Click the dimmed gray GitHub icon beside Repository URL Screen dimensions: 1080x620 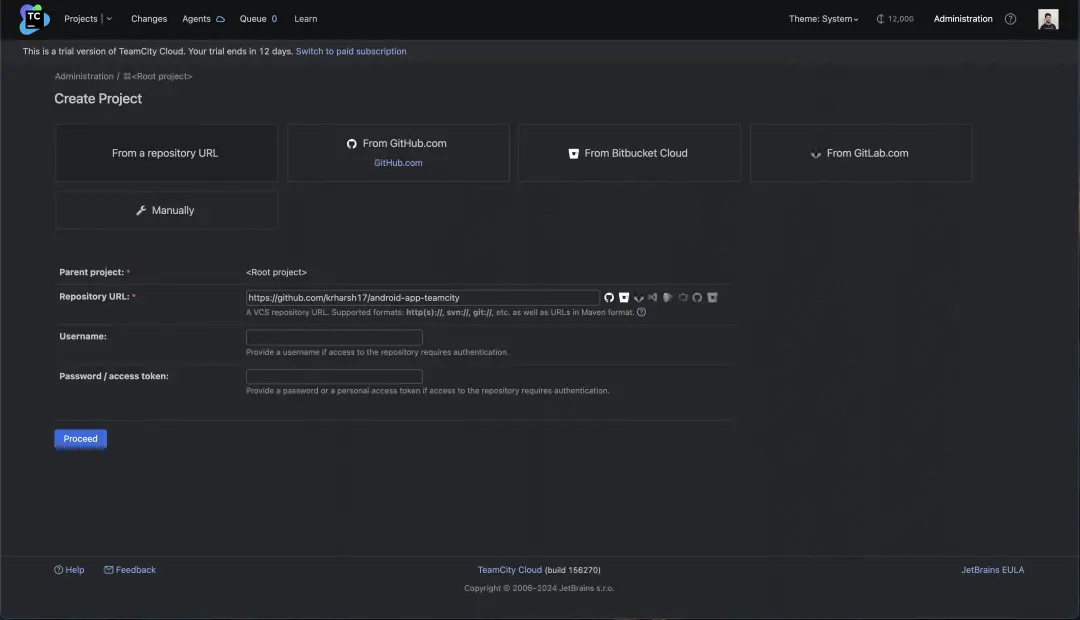(x=697, y=298)
